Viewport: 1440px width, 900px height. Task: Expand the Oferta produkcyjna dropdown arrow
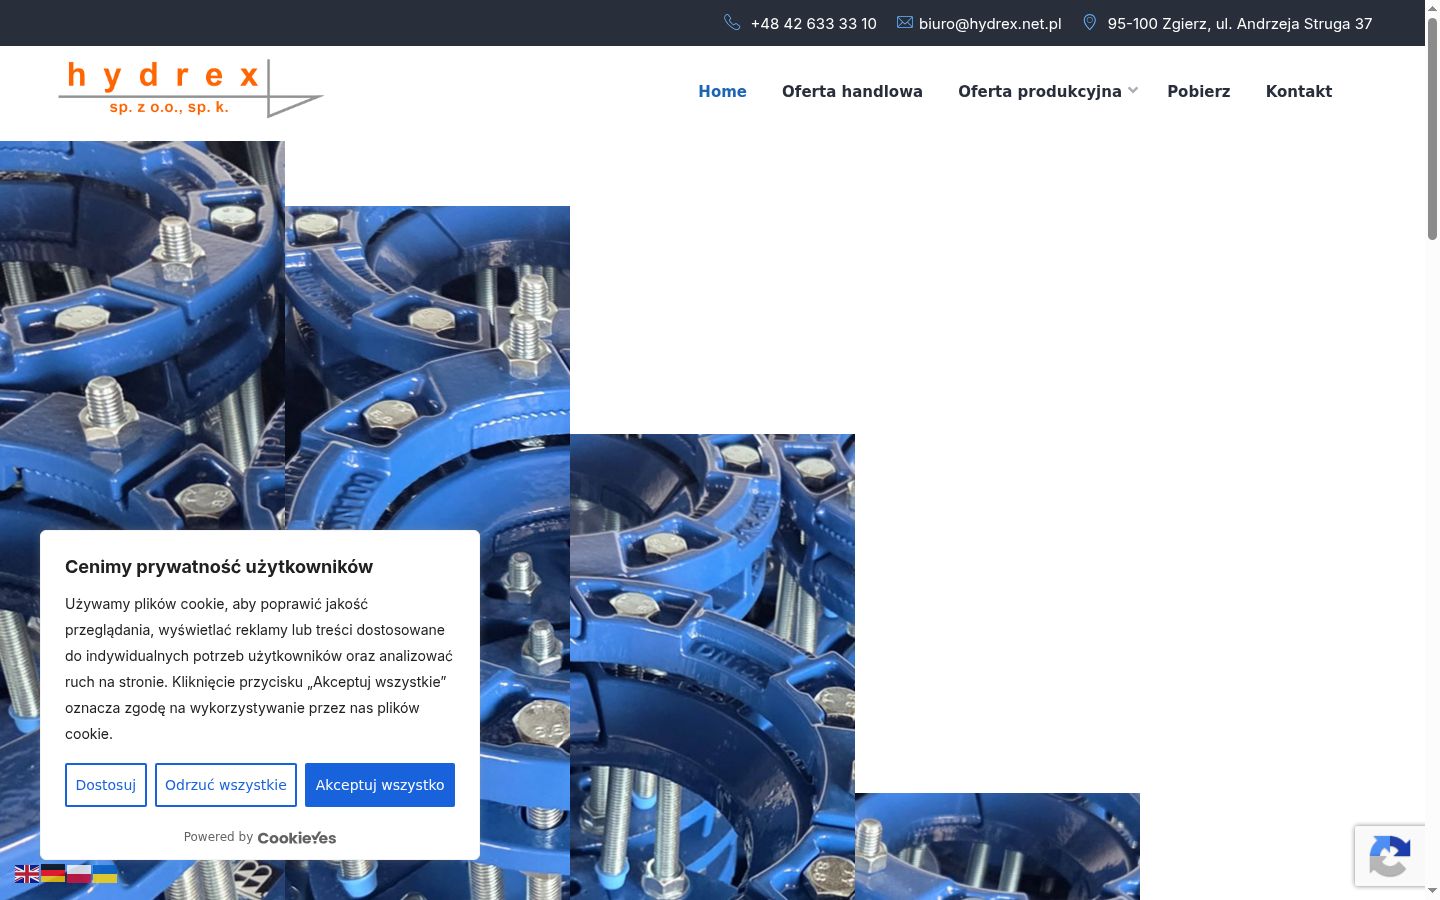pos(1133,90)
